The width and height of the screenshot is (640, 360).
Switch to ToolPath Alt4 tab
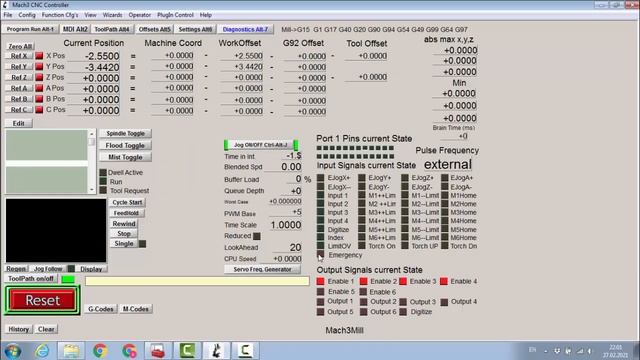[112, 29]
